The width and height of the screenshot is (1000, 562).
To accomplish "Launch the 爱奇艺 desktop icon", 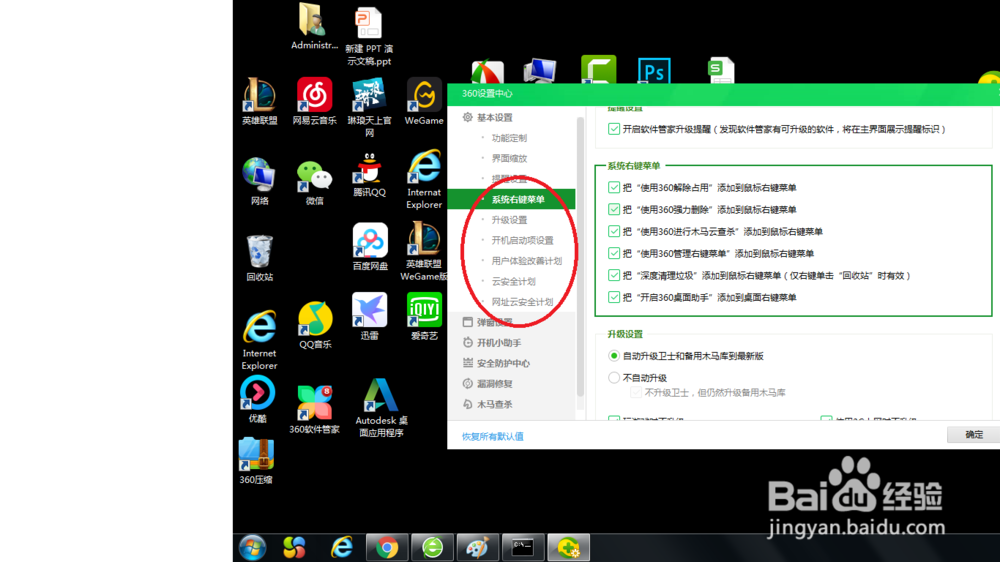I will [x=424, y=316].
